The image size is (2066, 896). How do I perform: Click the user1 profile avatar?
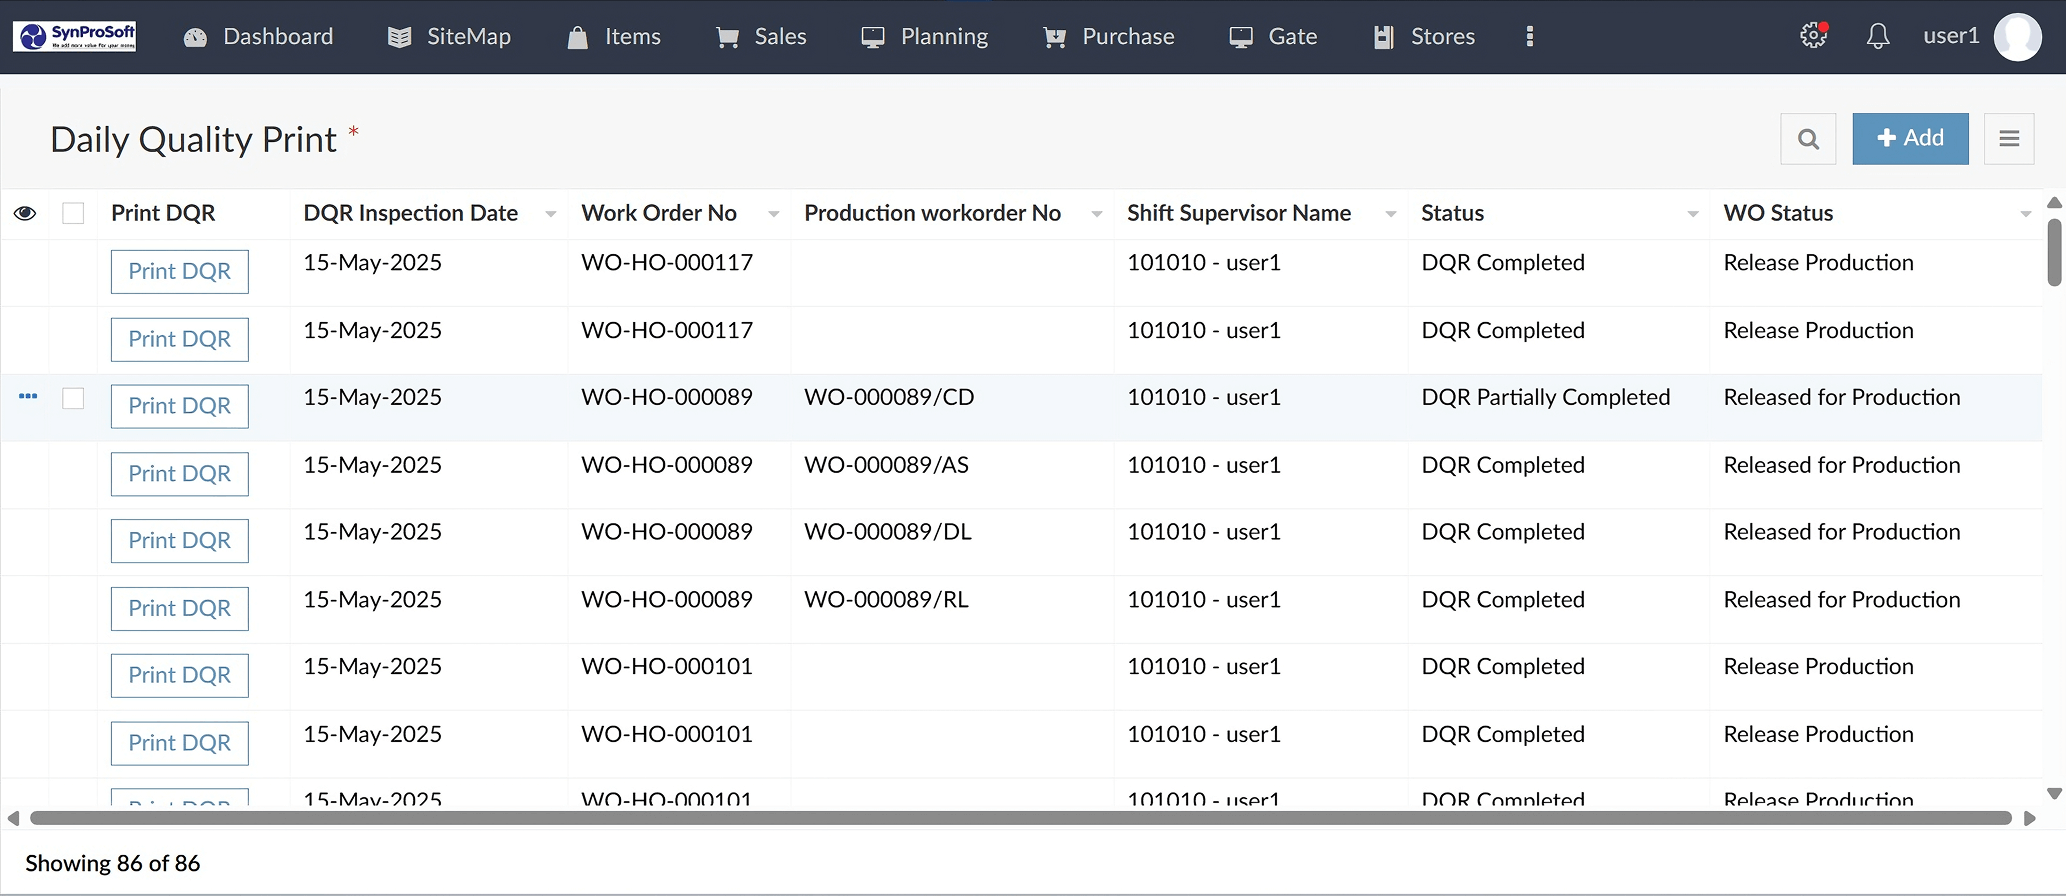(2017, 37)
